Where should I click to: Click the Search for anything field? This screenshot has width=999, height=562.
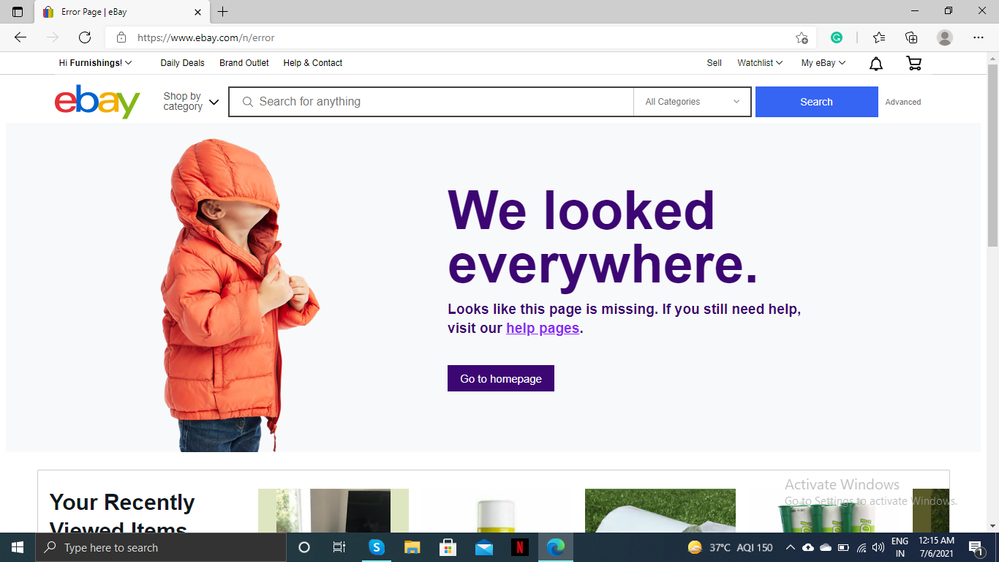(431, 101)
